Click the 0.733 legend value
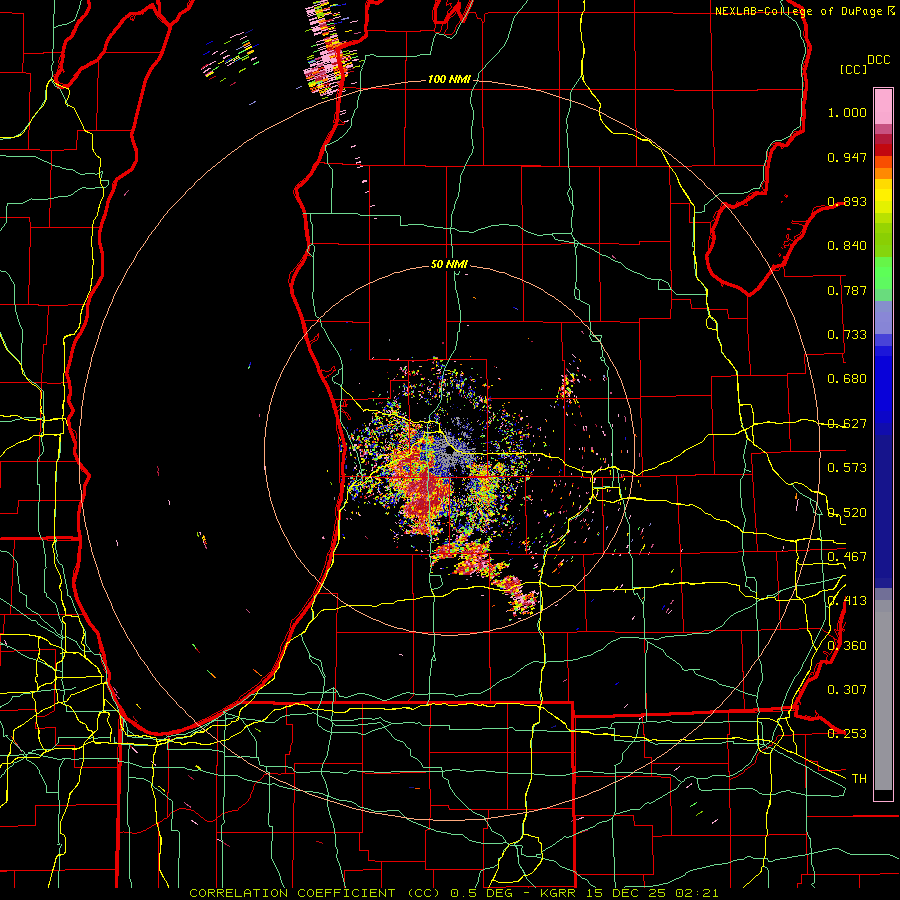Image resolution: width=900 pixels, height=900 pixels. pos(847,335)
